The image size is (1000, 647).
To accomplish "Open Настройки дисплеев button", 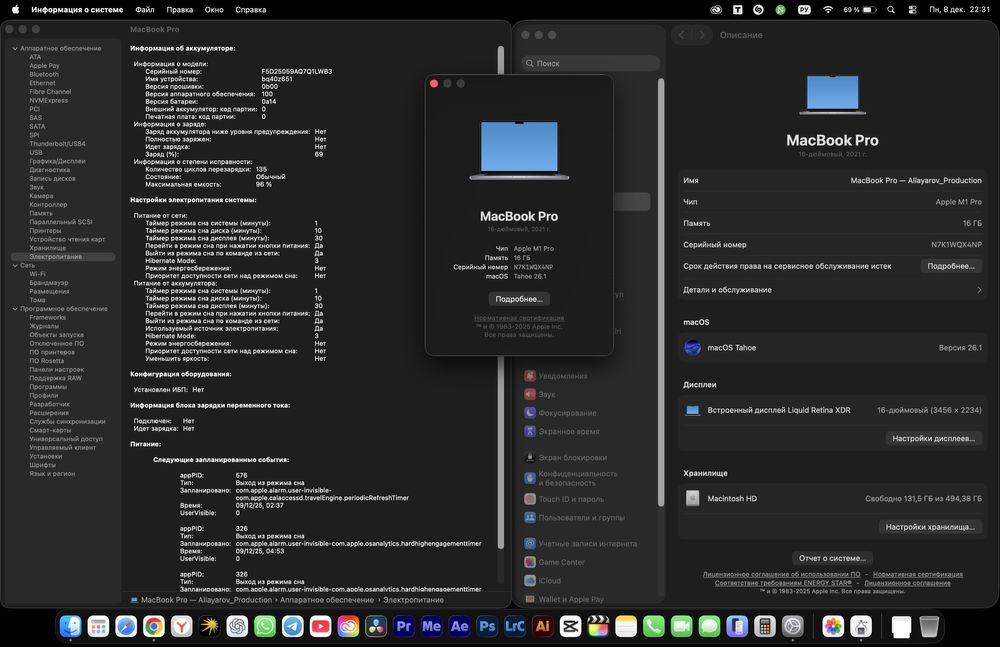I will pyautogui.click(x=933, y=438).
